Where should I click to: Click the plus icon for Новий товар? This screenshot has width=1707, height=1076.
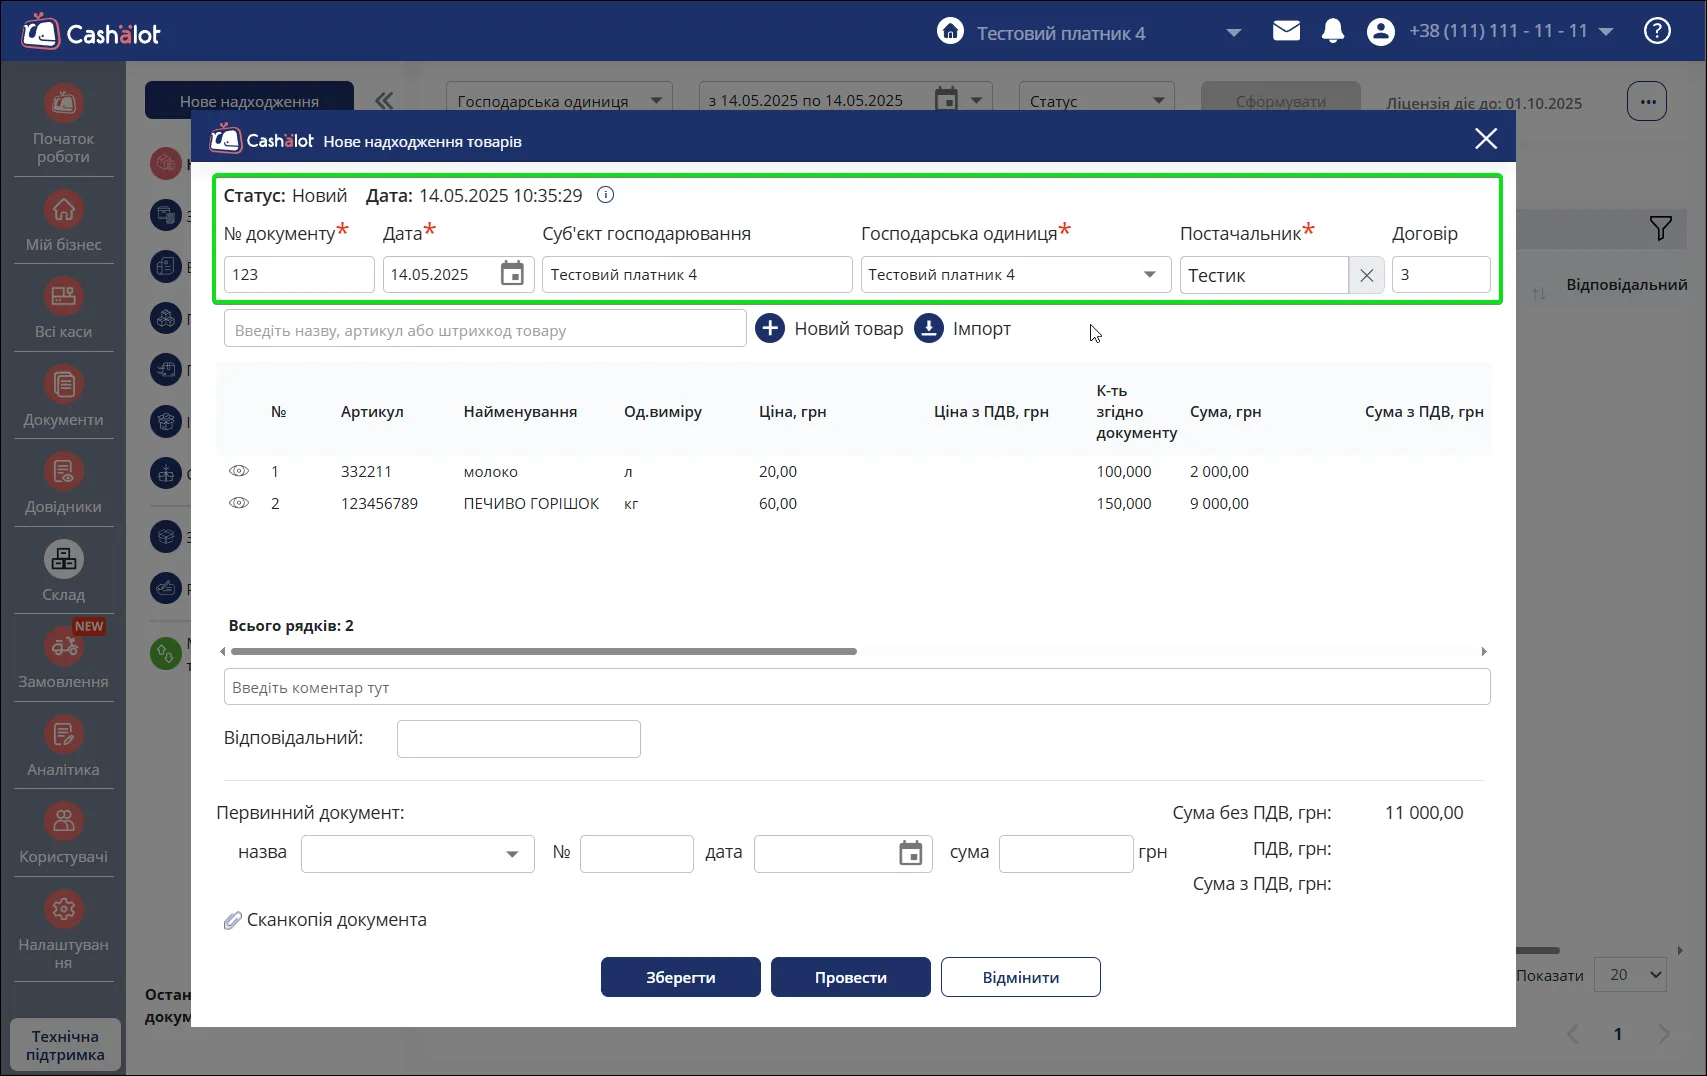pyautogui.click(x=769, y=328)
